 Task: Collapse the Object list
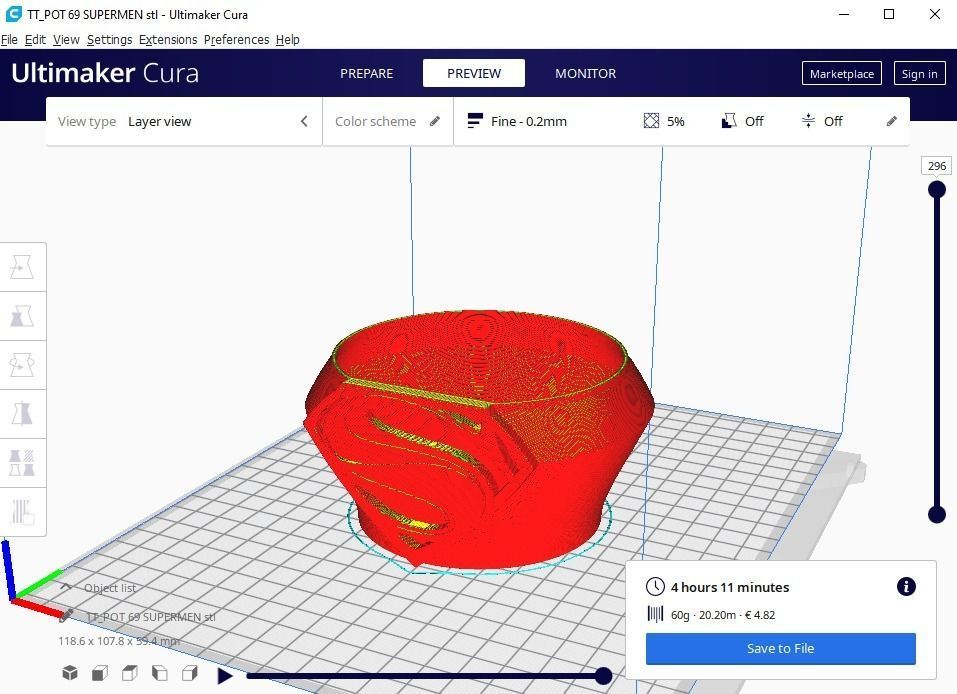coord(66,587)
